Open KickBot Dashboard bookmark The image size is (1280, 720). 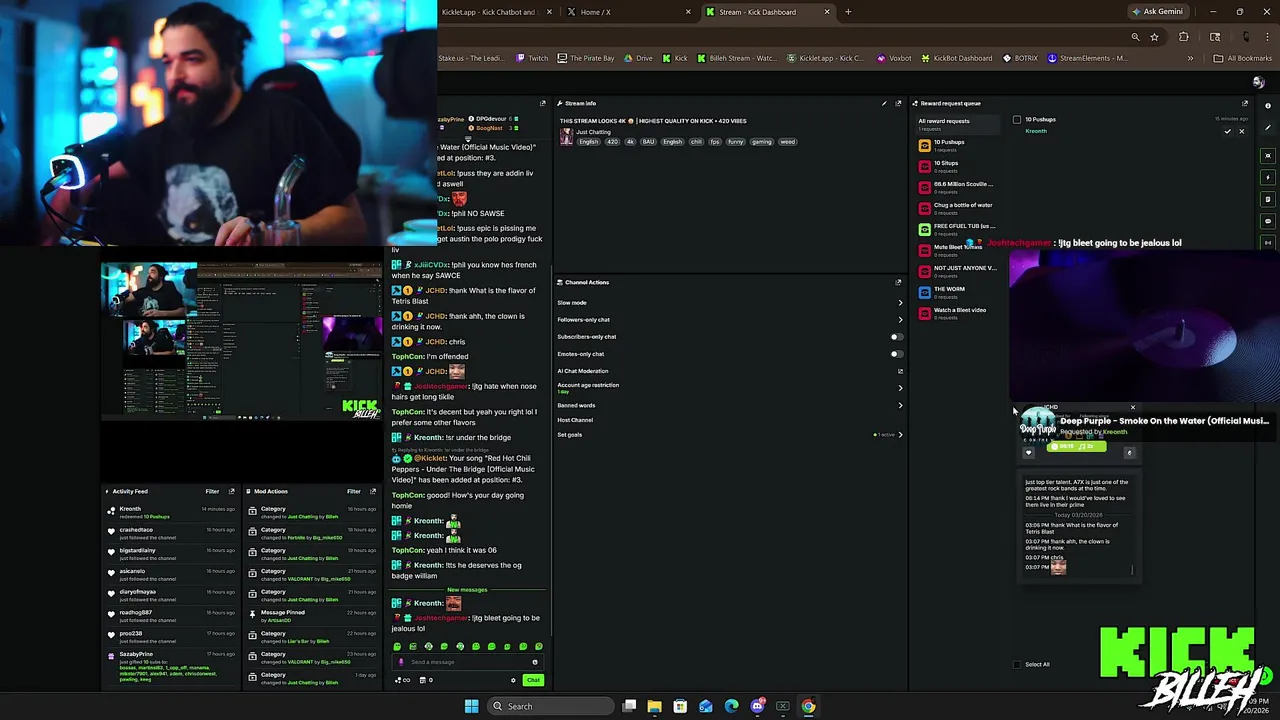point(957,58)
